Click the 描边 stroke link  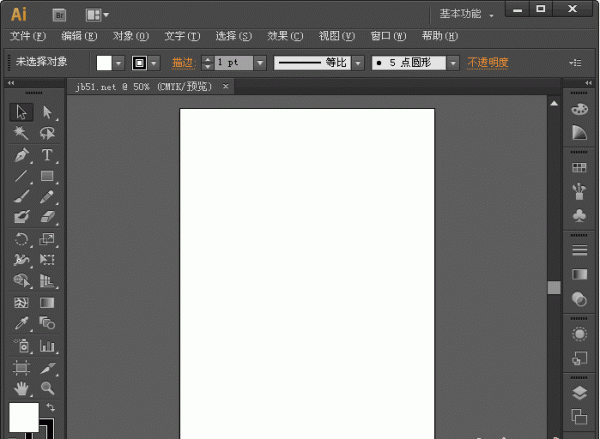[183, 63]
